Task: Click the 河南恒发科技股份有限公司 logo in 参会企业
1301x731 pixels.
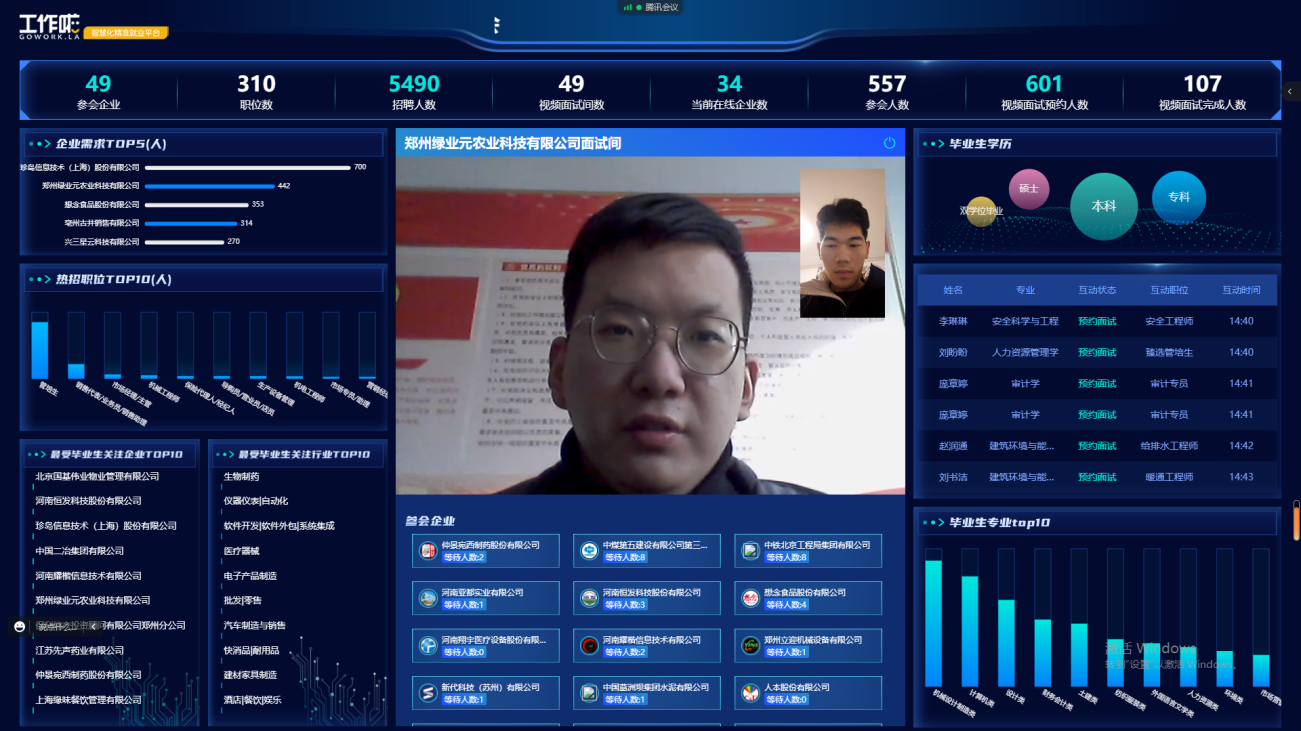Action: (x=589, y=598)
